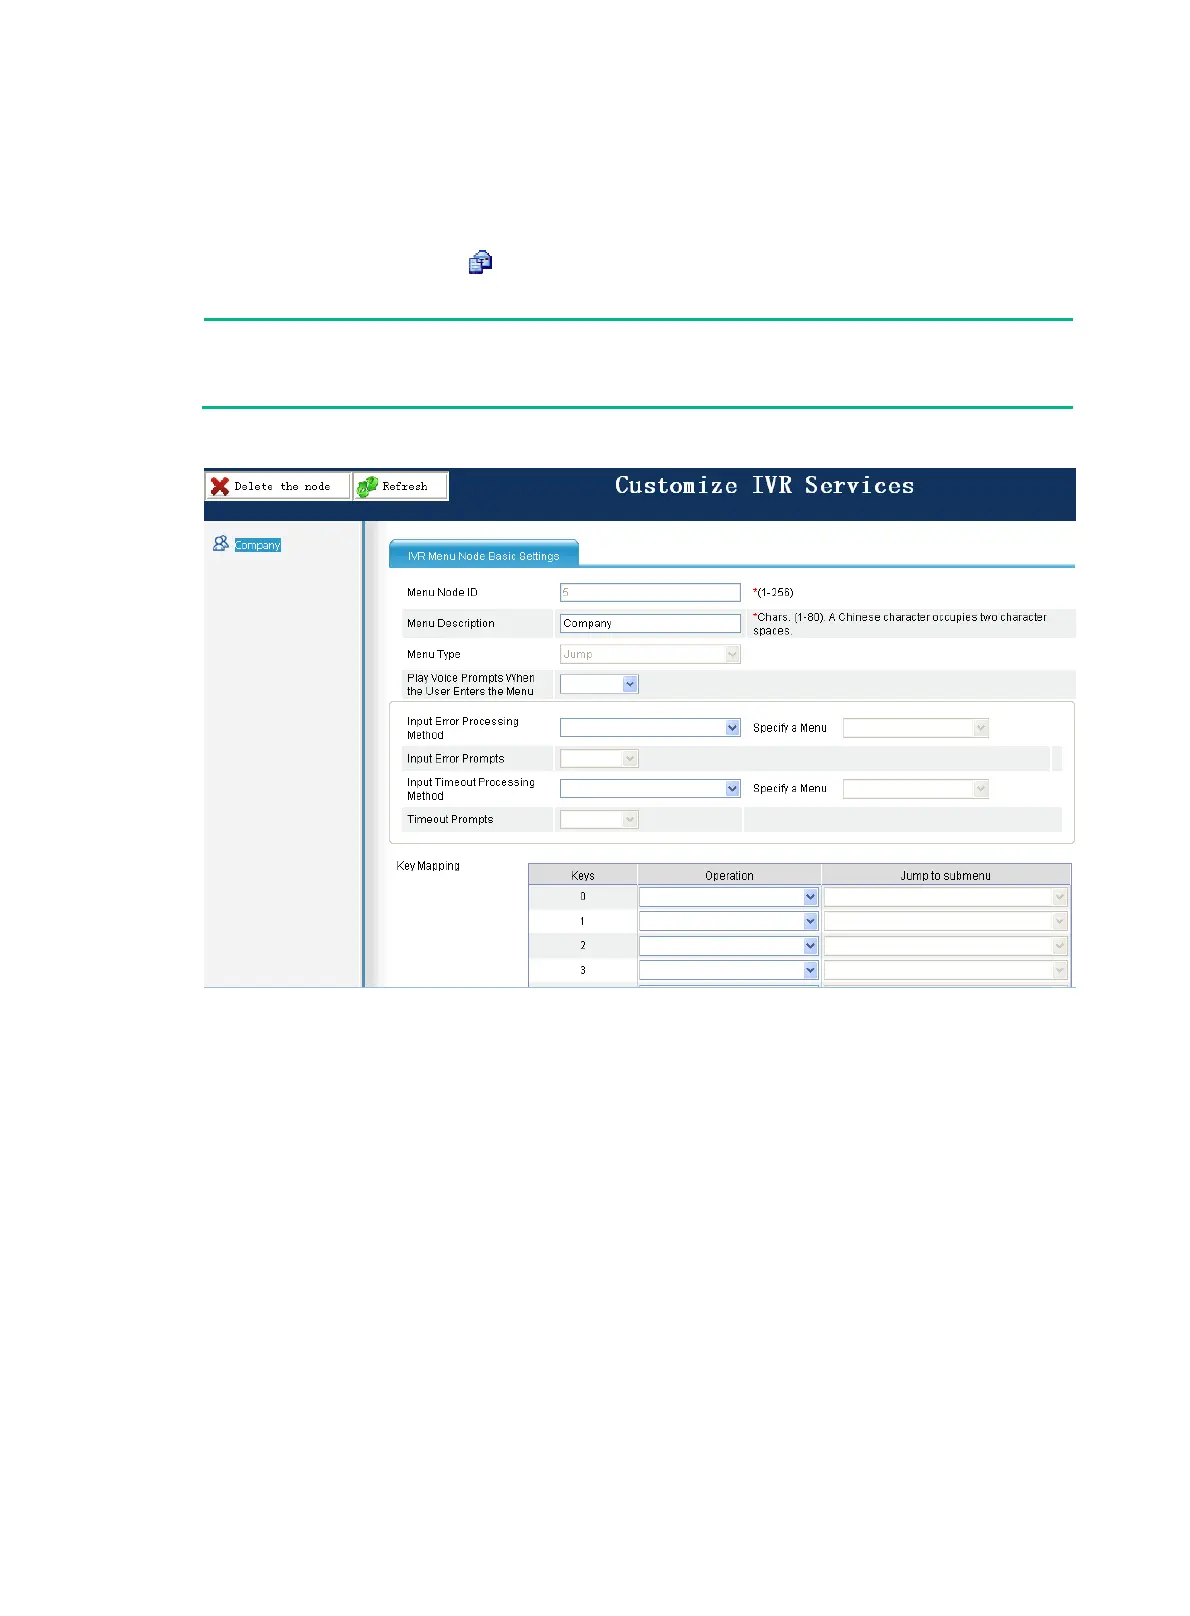Click the *(1-256) range hint
Screen dimensions: 1190x1616
(773, 592)
